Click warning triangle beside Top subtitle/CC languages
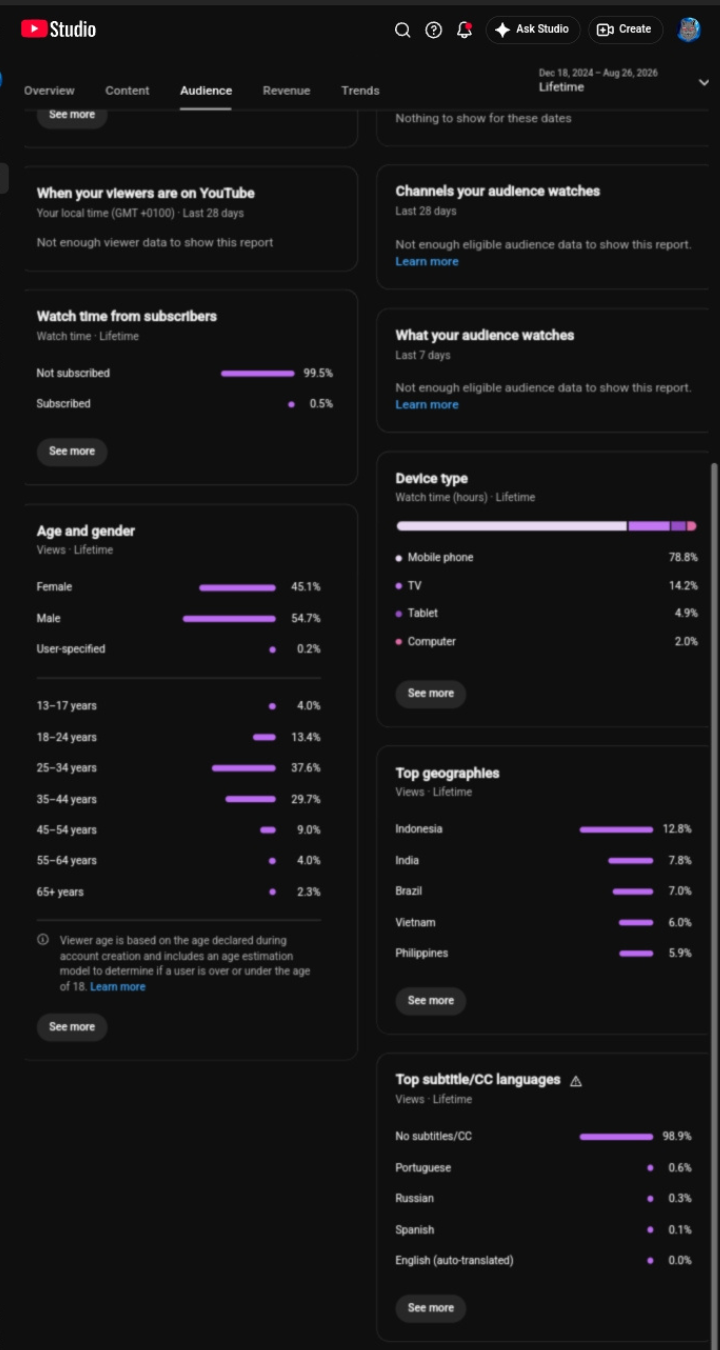The image size is (720, 1350). point(576,1080)
